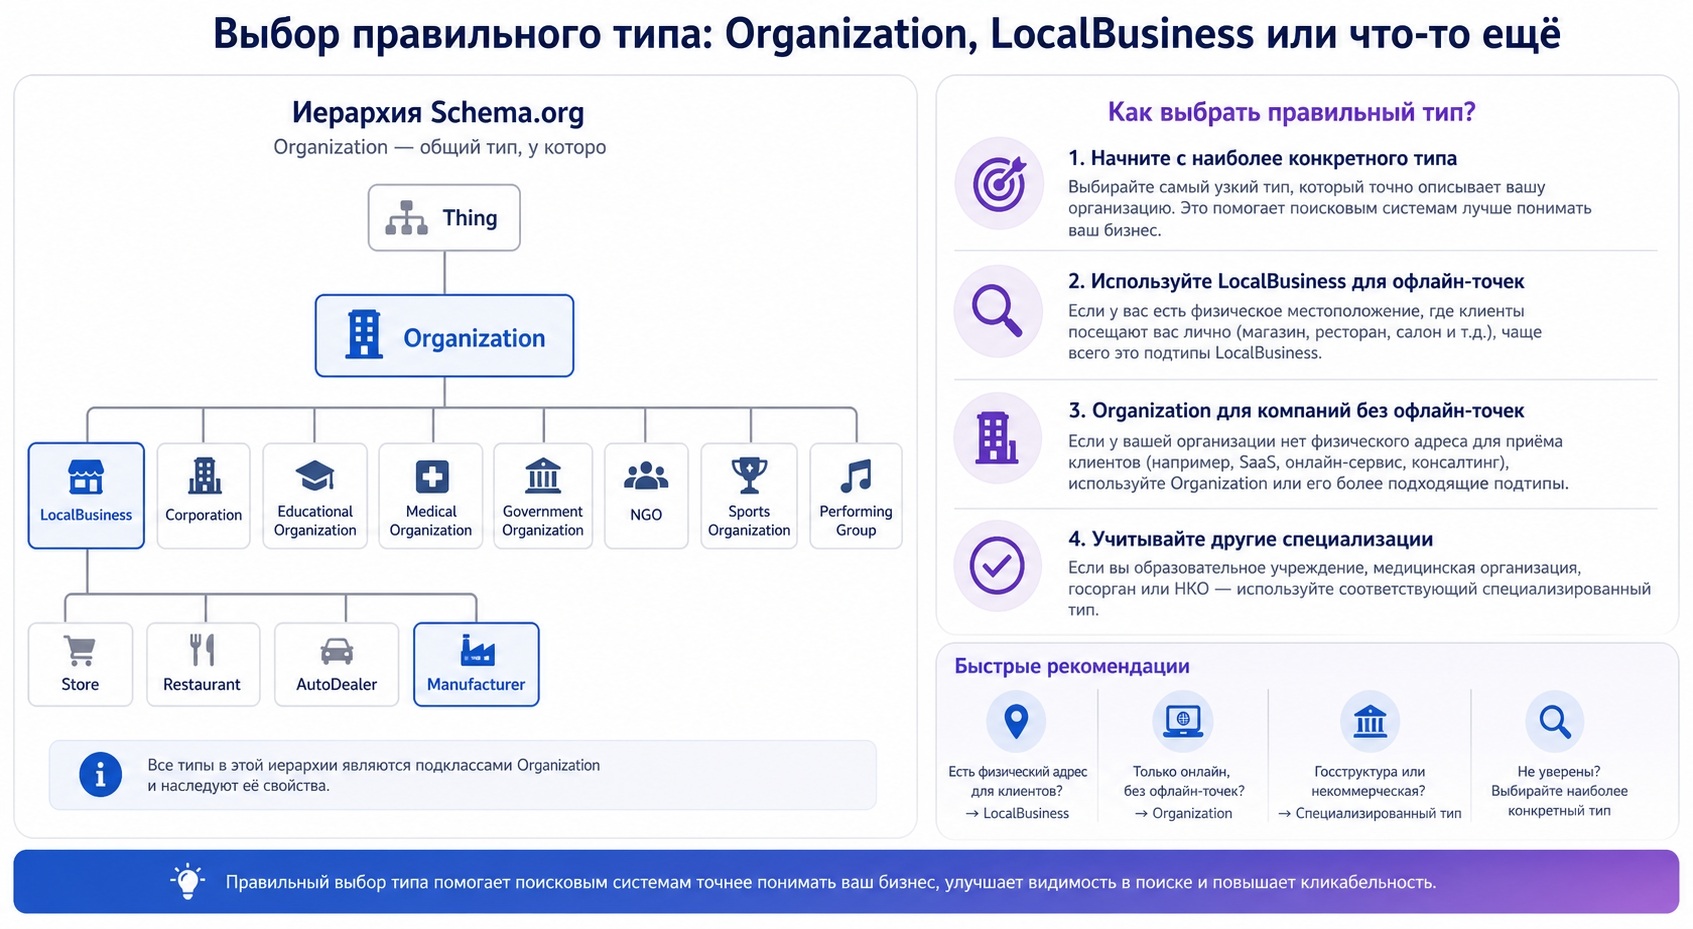1693x929 pixels.
Task: Click the 'Быстрые рекомендации' heading
Action: coord(1072,666)
